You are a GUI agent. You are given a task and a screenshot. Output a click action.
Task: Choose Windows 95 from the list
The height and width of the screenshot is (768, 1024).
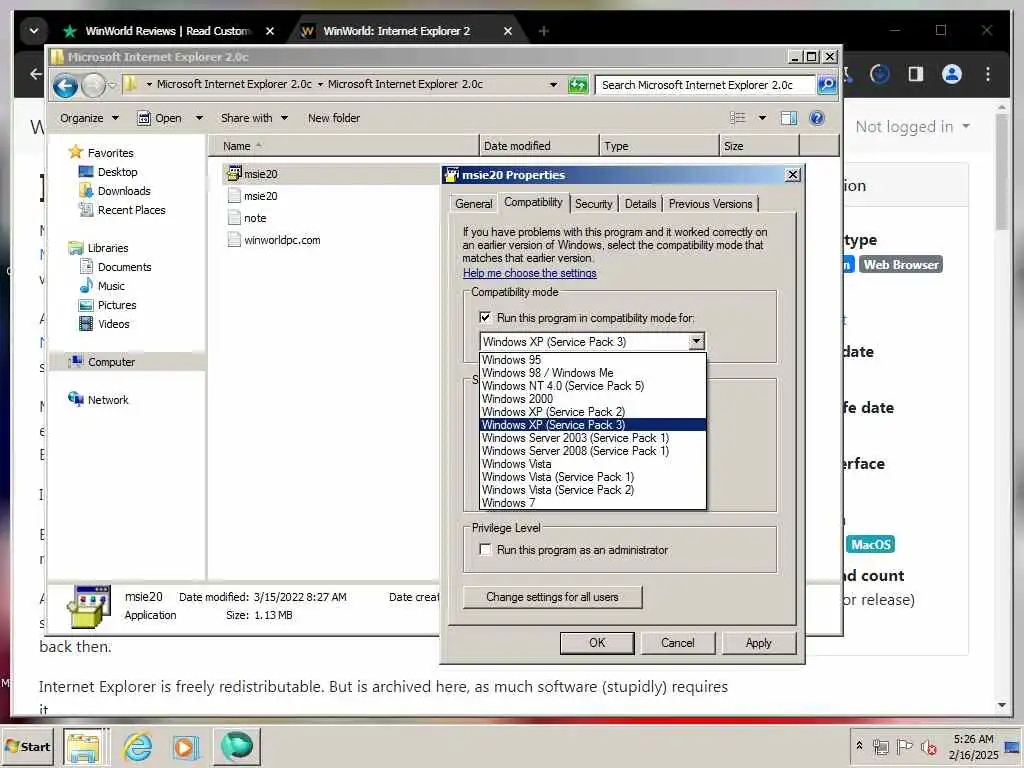[x=593, y=360]
